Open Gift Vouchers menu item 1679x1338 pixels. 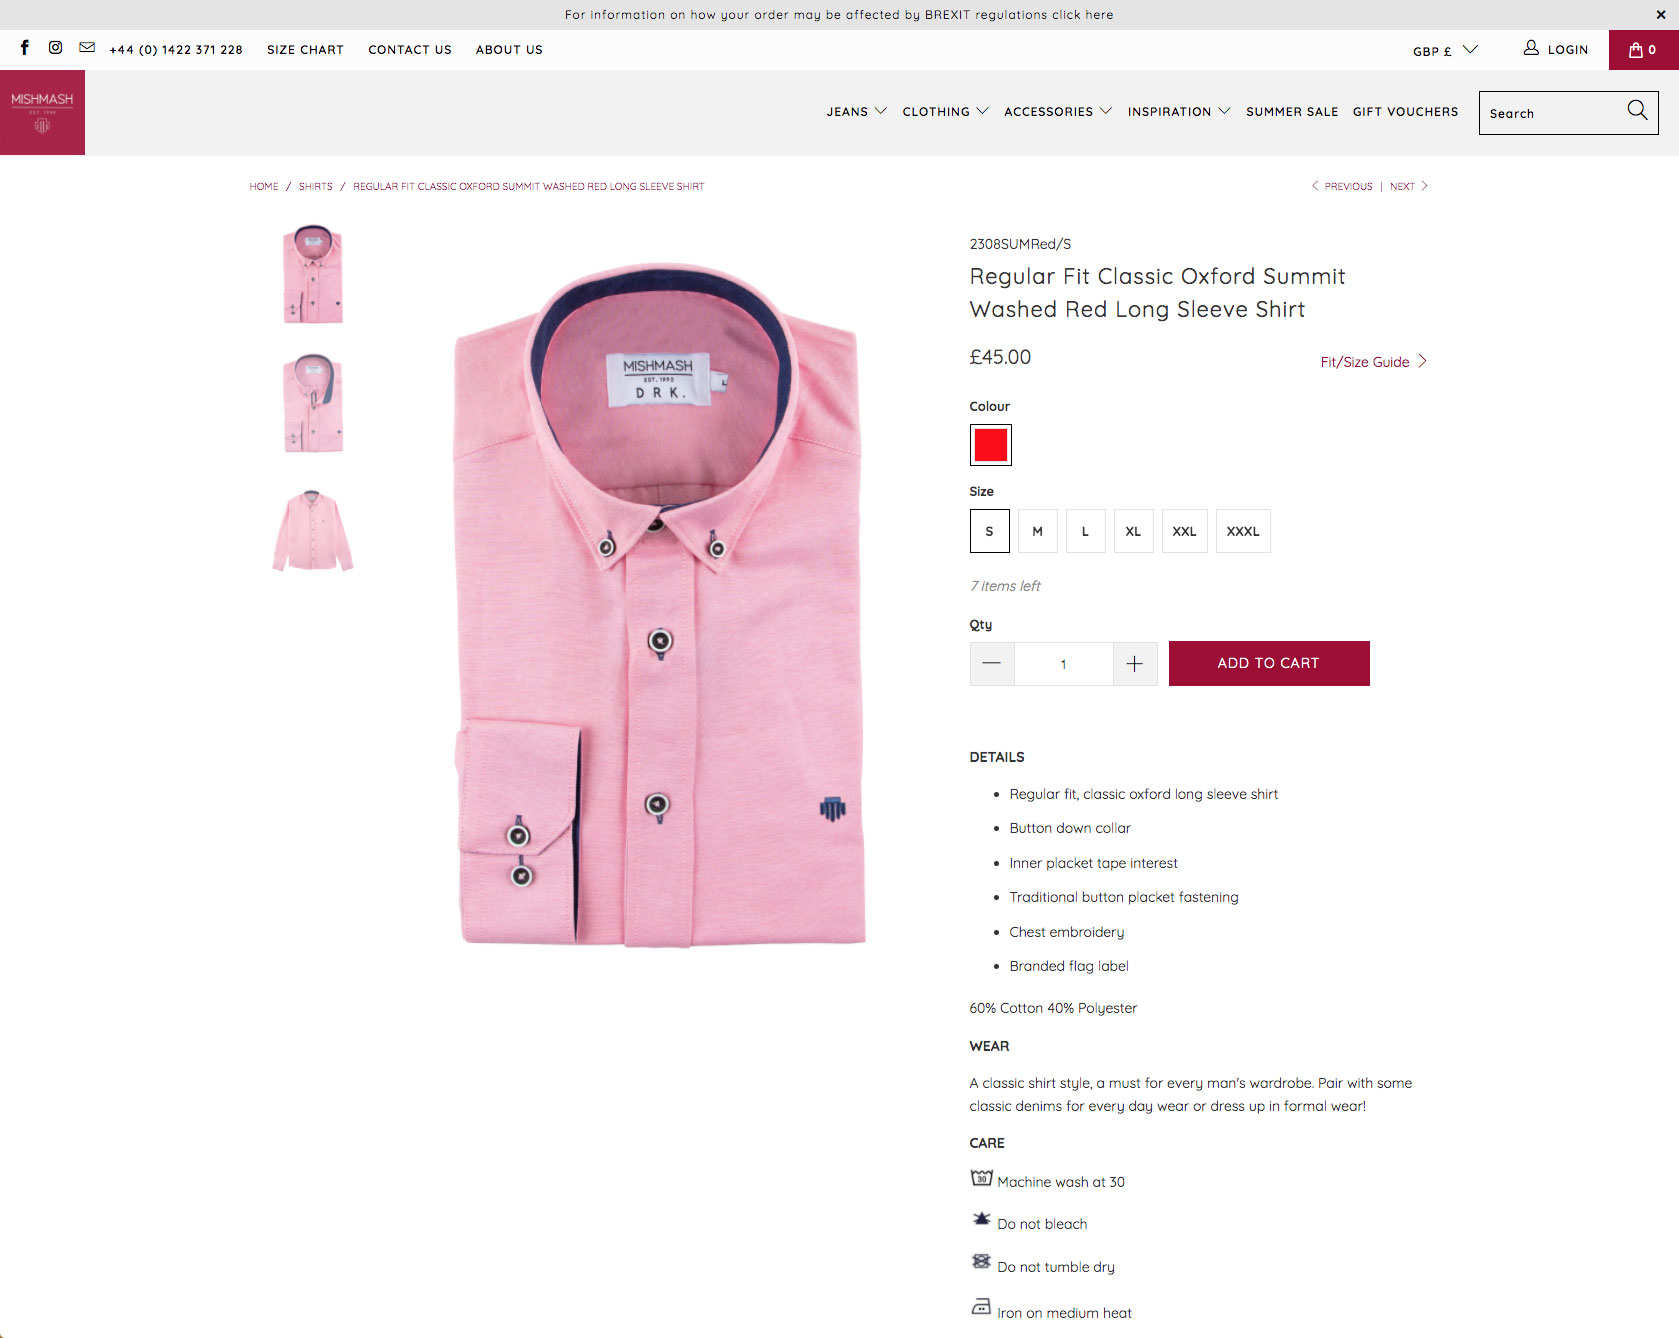point(1406,112)
